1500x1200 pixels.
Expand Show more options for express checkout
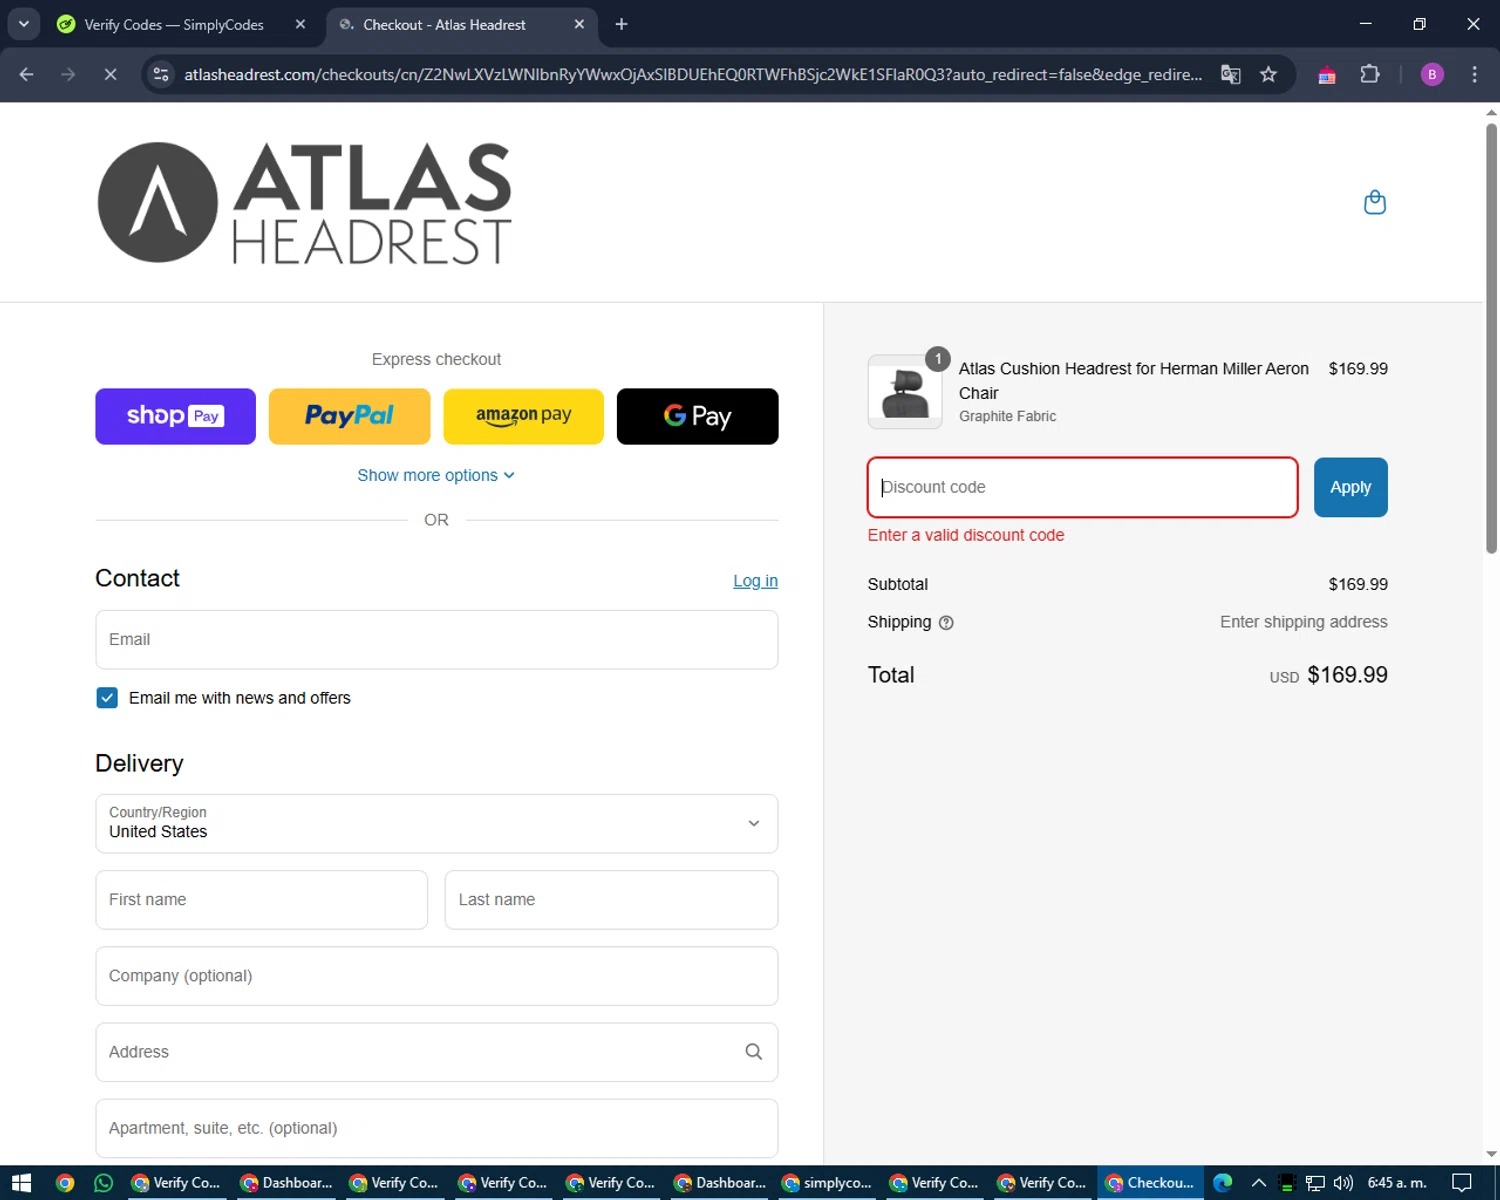(x=436, y=475)
